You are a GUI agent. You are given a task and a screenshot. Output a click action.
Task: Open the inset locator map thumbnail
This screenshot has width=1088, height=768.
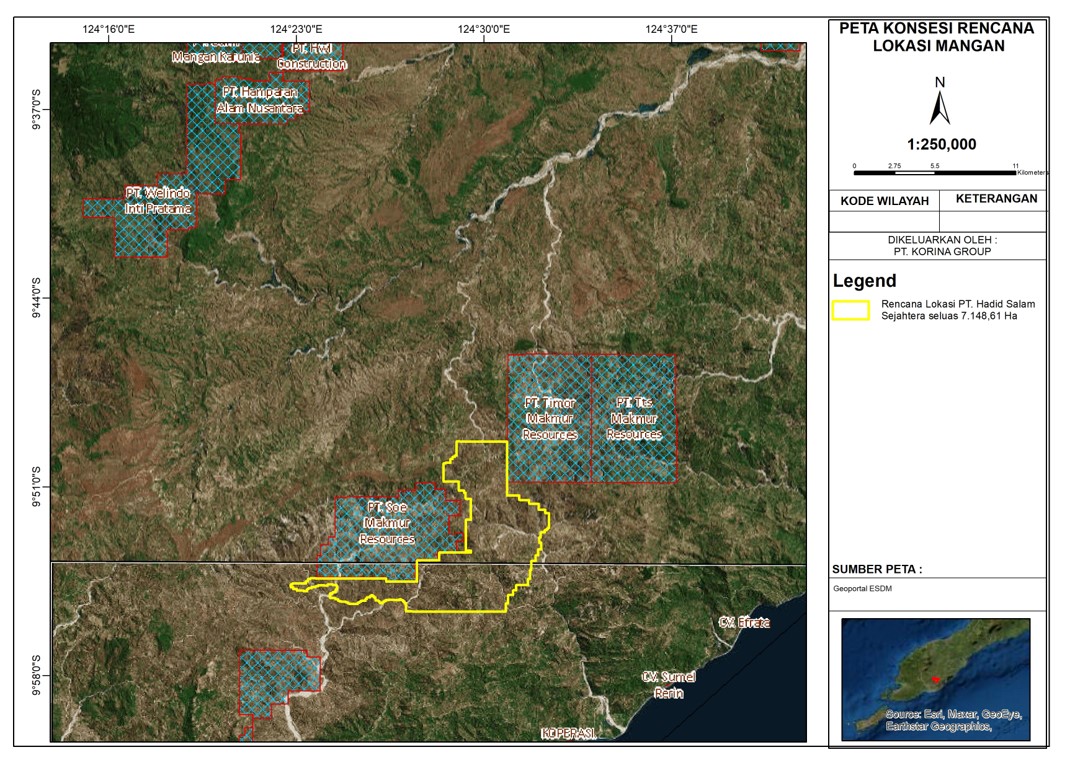[x=936, y=679]
